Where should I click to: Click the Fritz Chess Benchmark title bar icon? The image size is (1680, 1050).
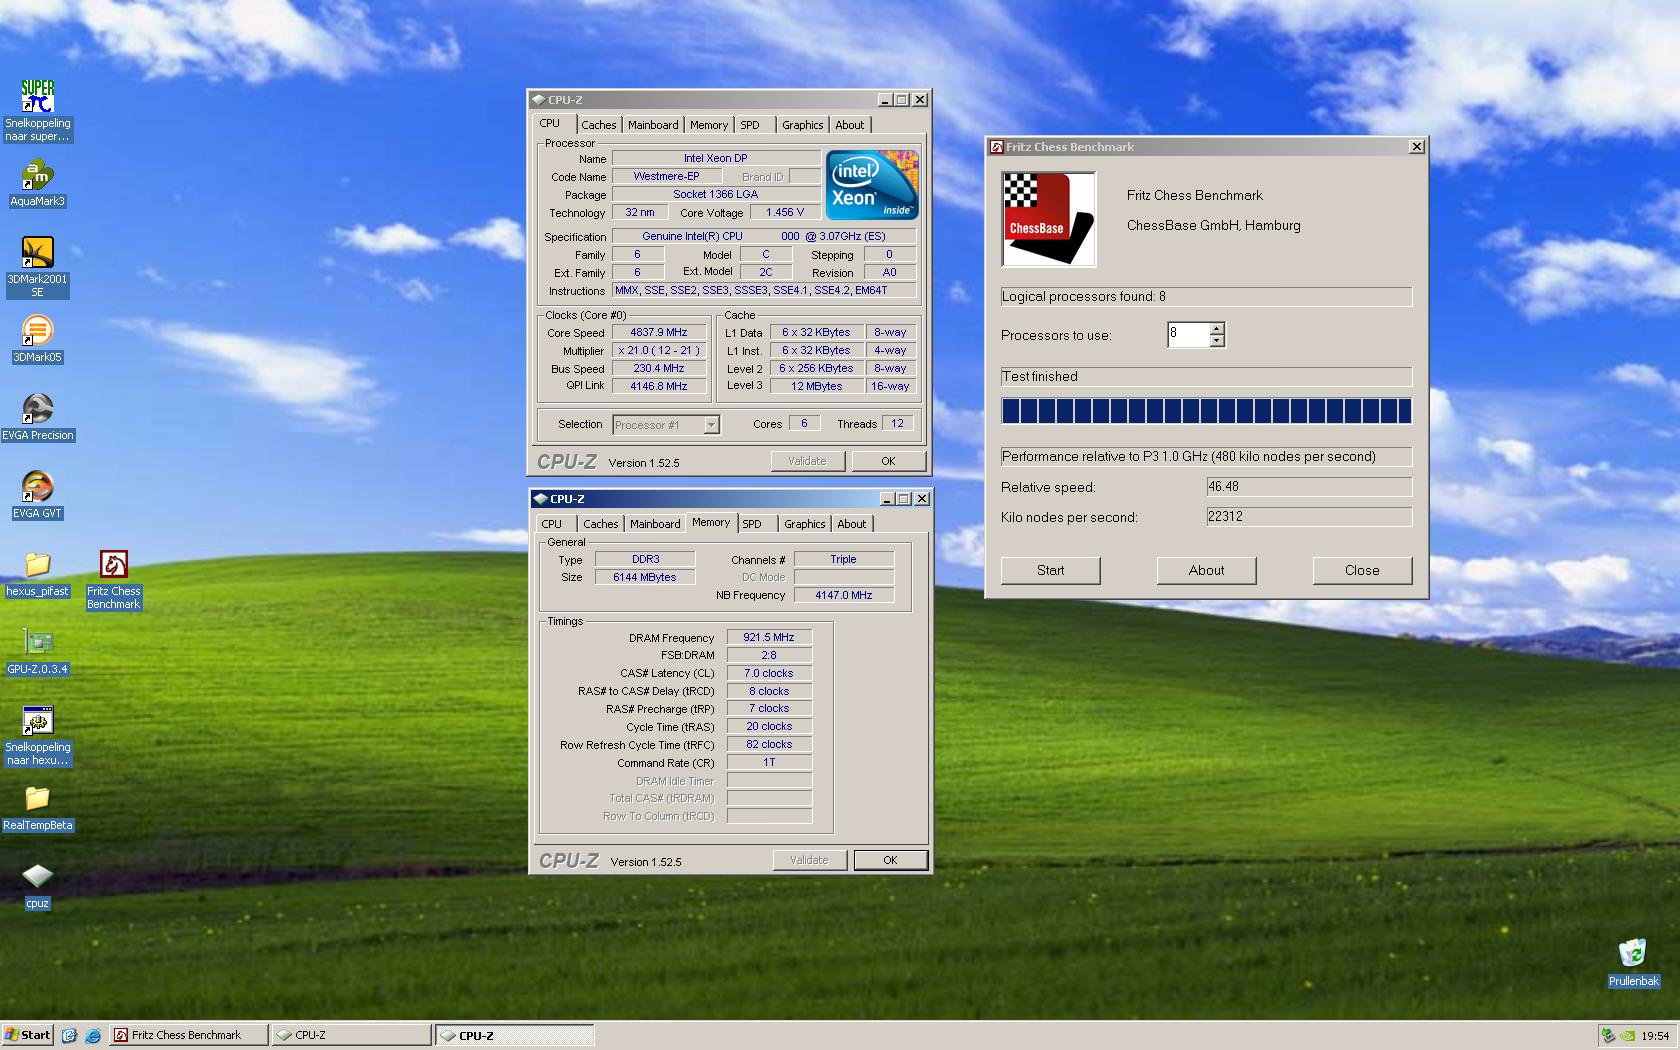pos(996,147)
